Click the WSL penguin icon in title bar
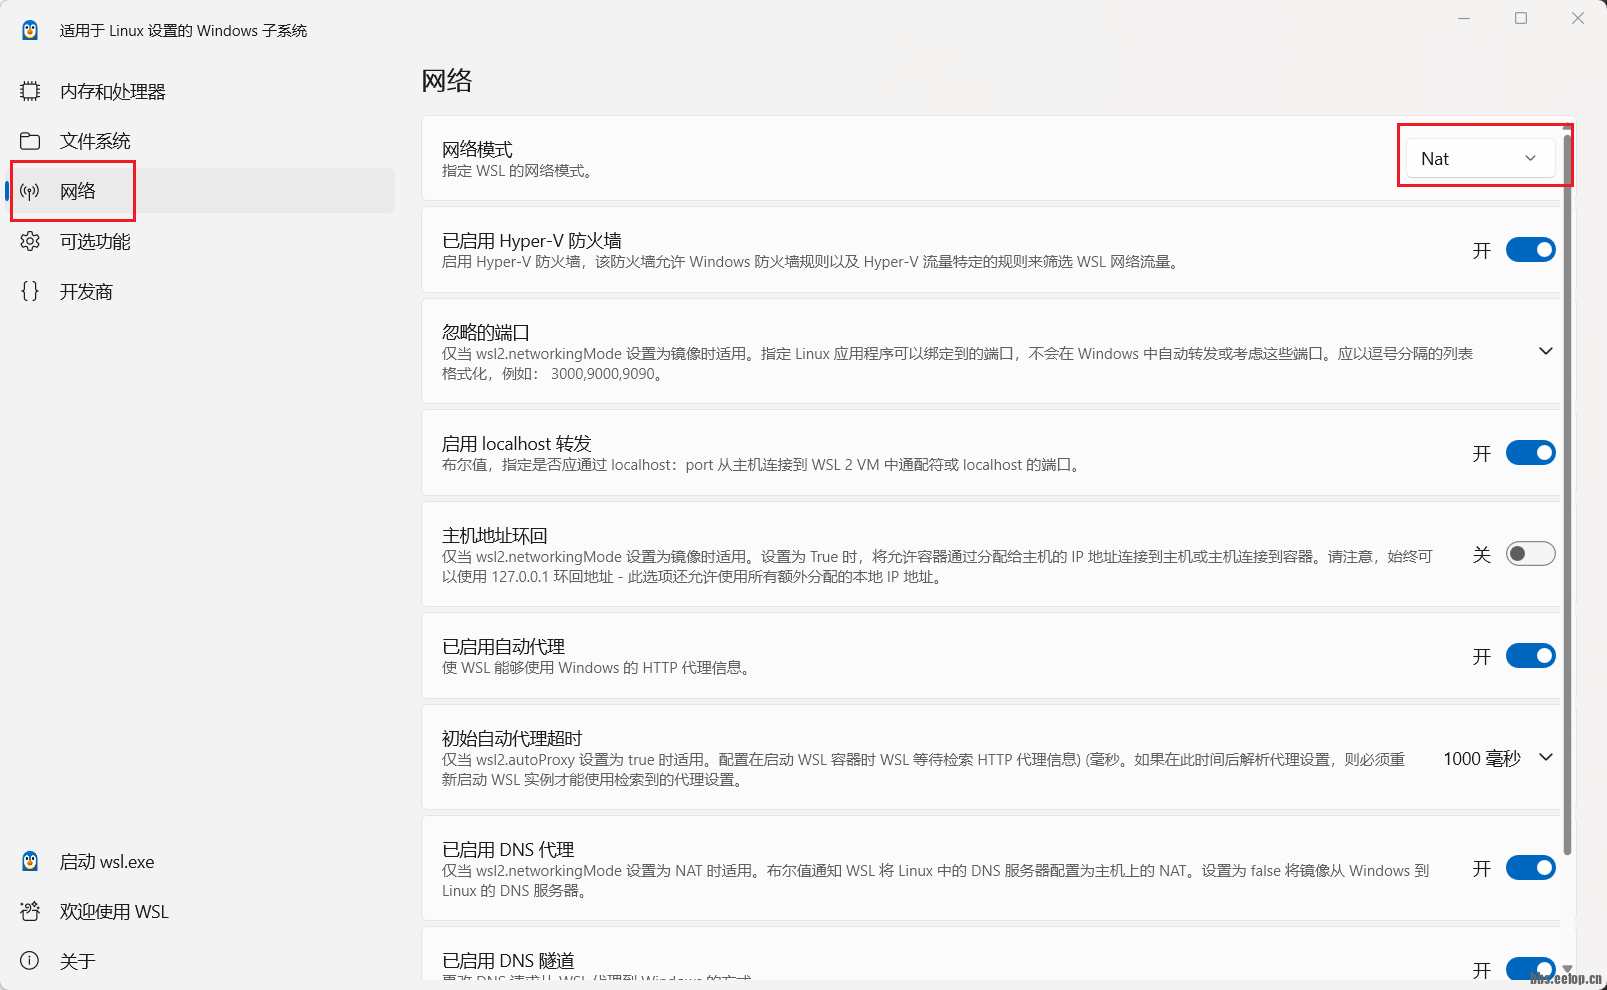This screenshot has height=990, width=1607. (x=30, y=30)
